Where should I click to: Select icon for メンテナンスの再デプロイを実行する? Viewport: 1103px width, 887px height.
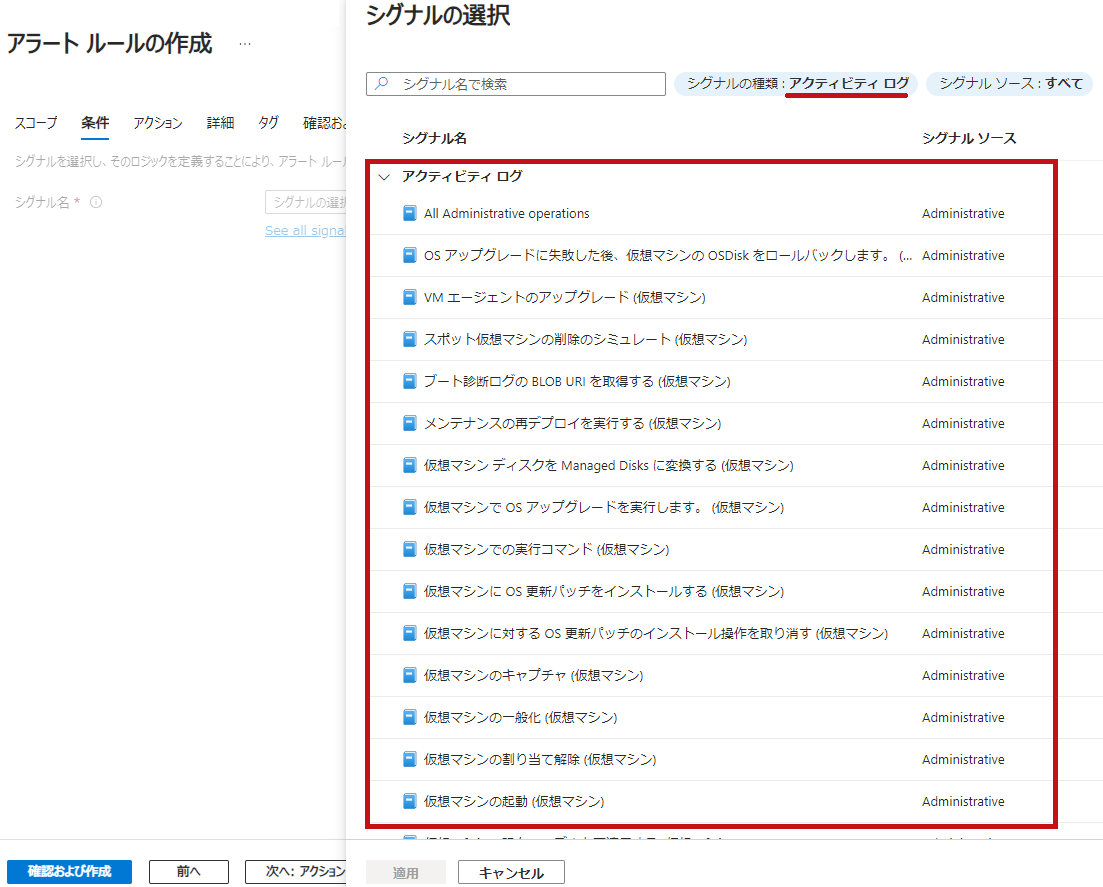[409, 423]
